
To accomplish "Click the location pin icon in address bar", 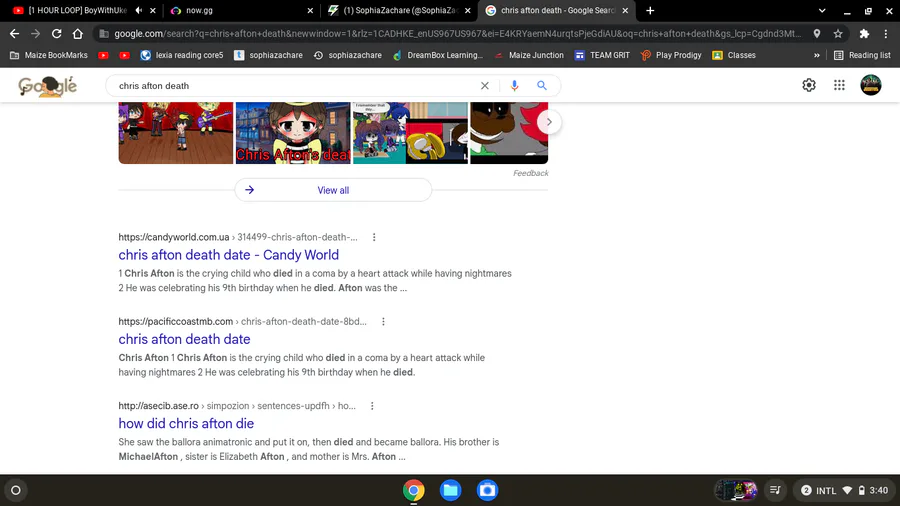I will tap(817, 34).
